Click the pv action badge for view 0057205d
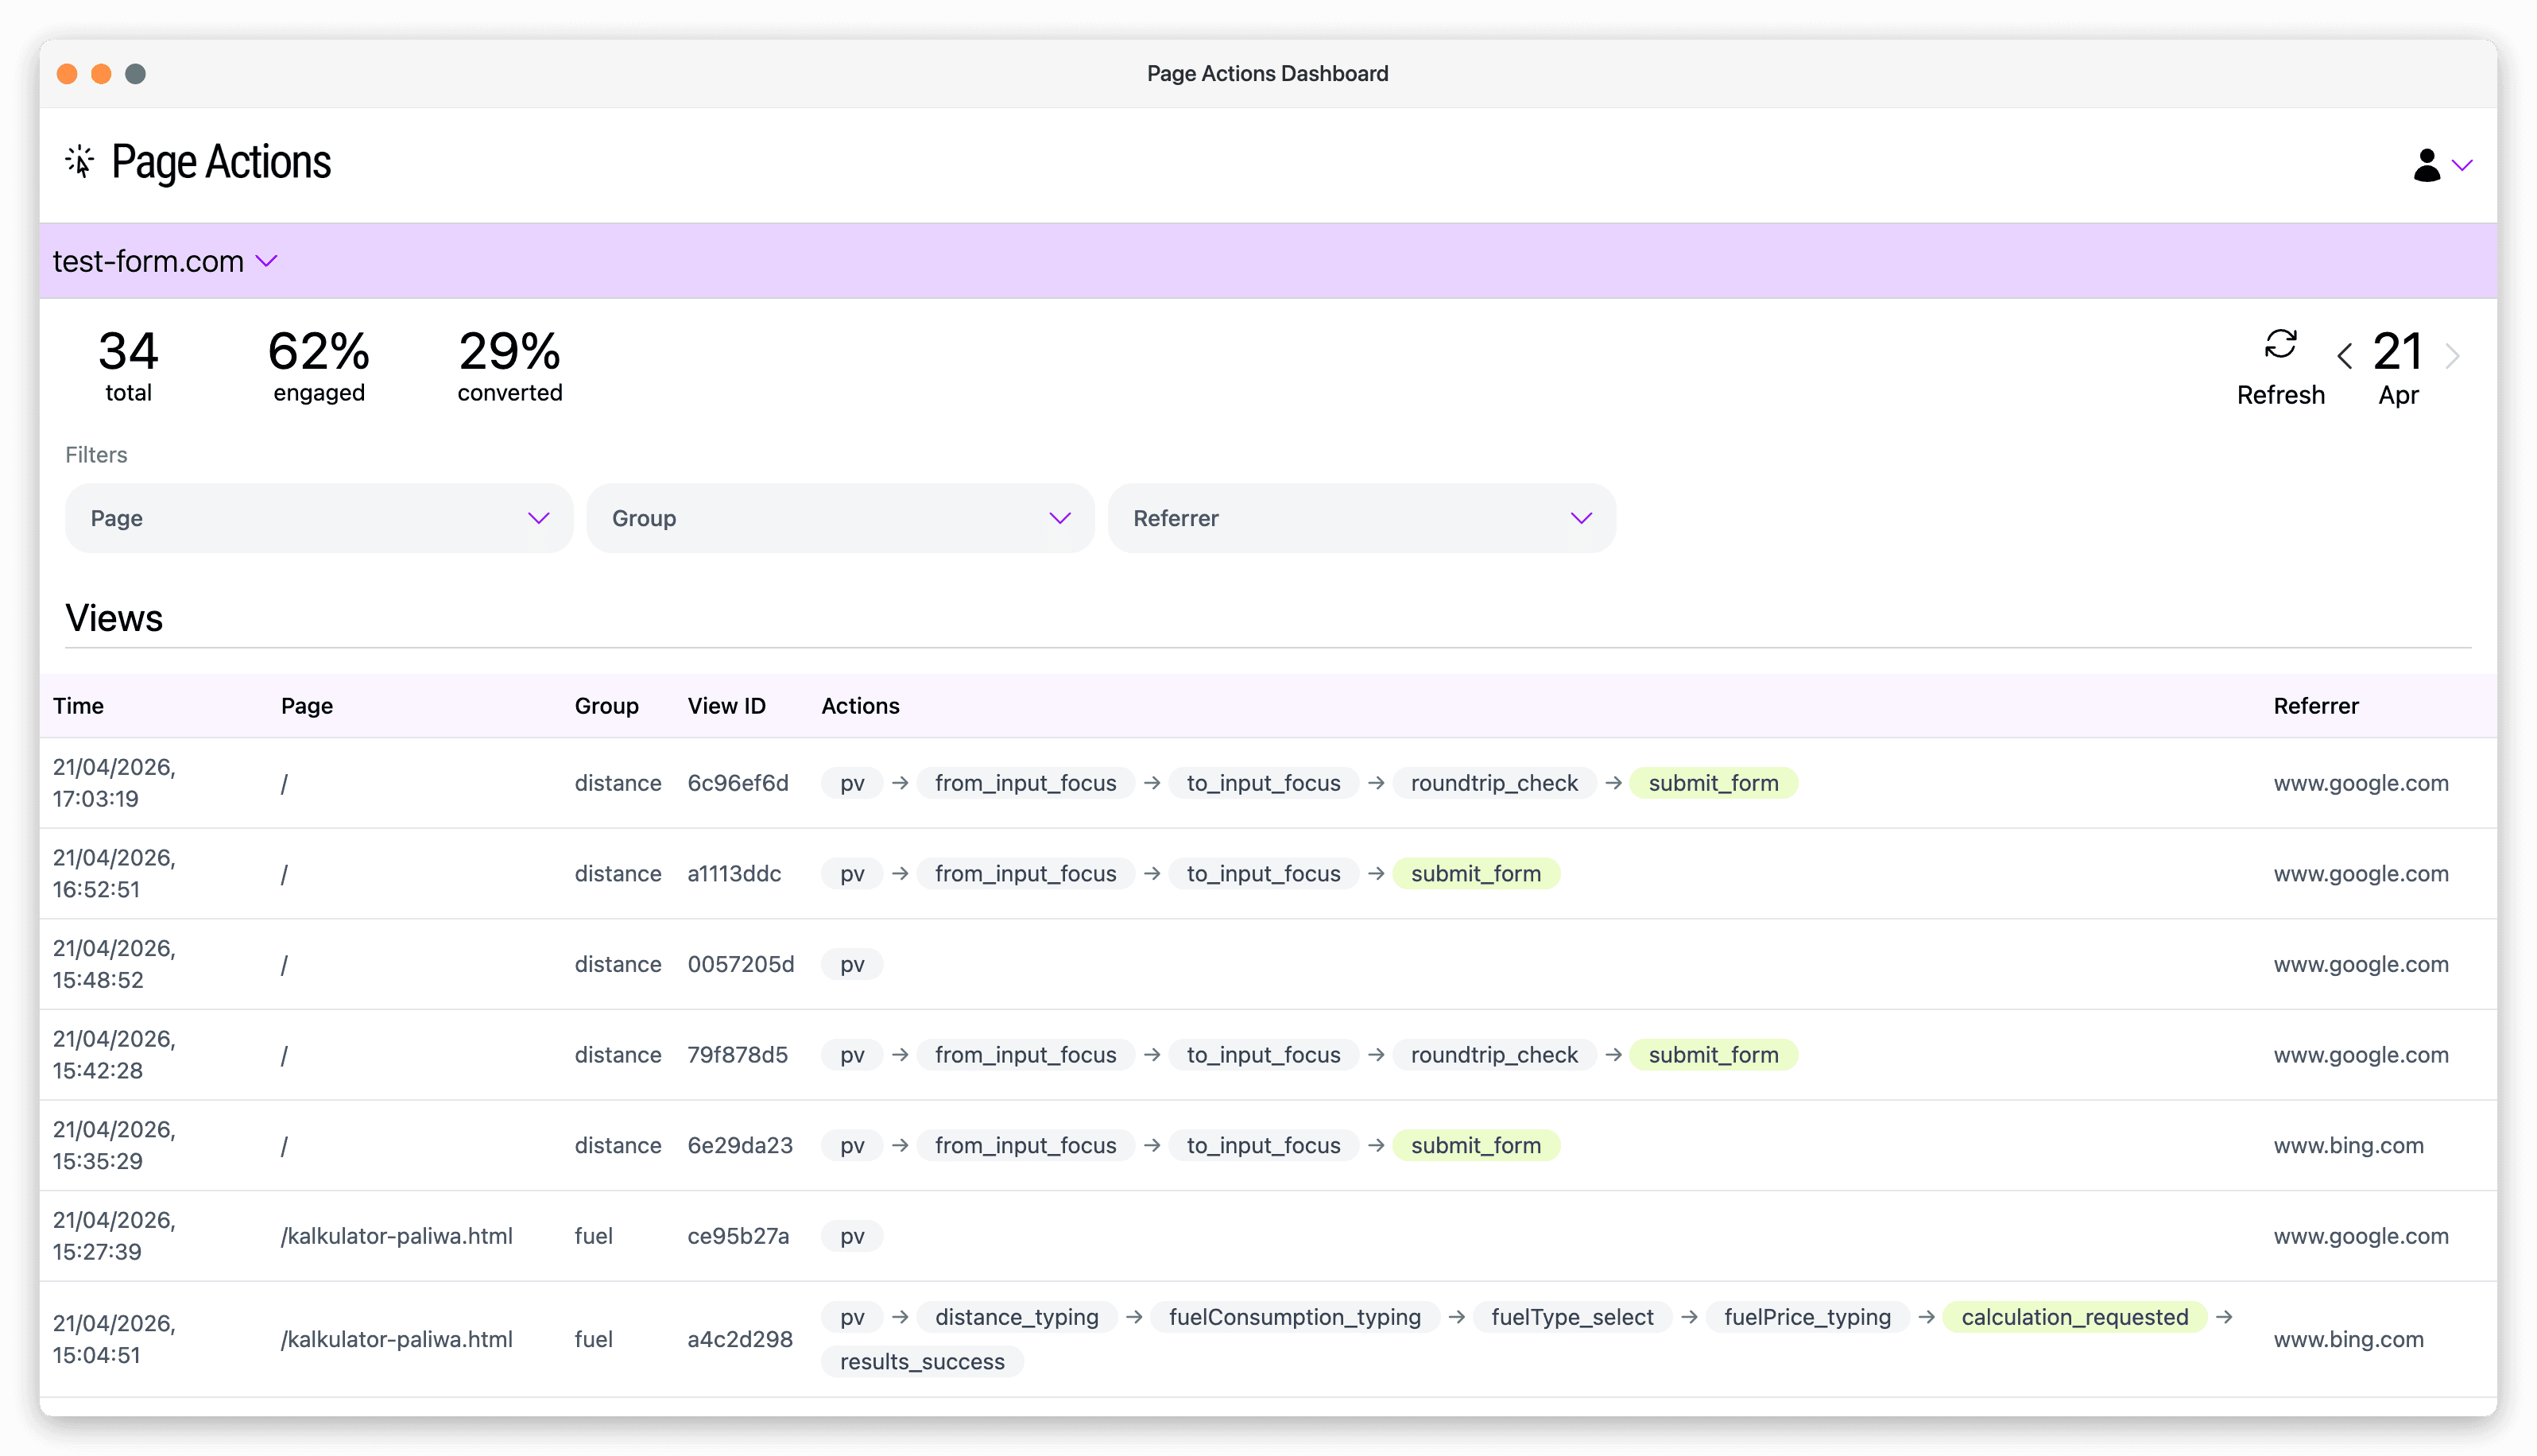 [851, 964]
